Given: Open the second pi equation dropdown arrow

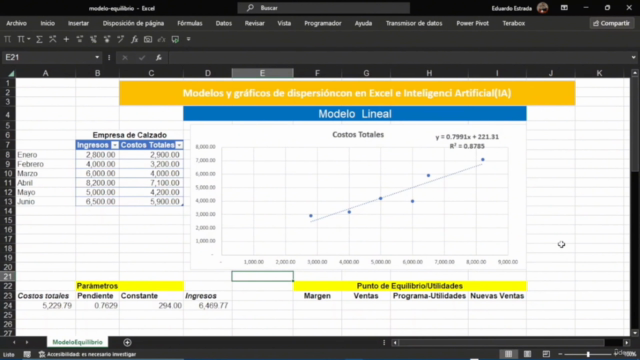Looking at the screenshot, I should [x=29, y=39].
